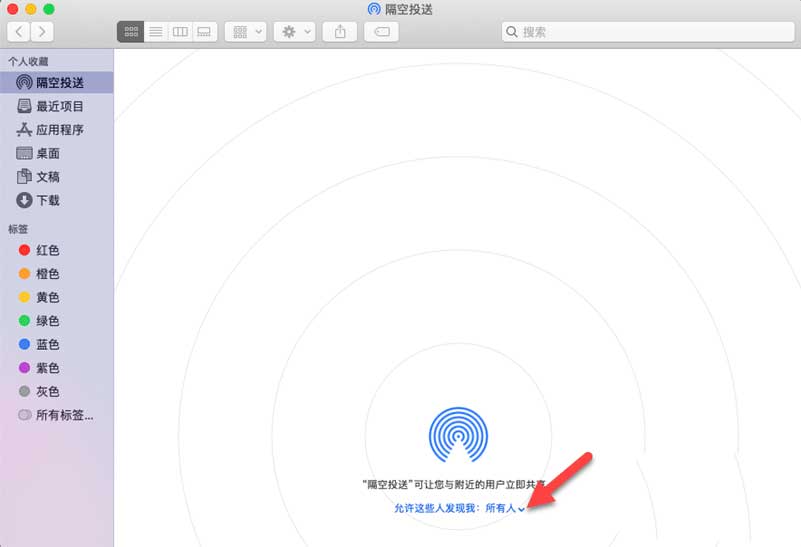Close the Finder window with red button
The image size is (801, 547).
[13, 9]
